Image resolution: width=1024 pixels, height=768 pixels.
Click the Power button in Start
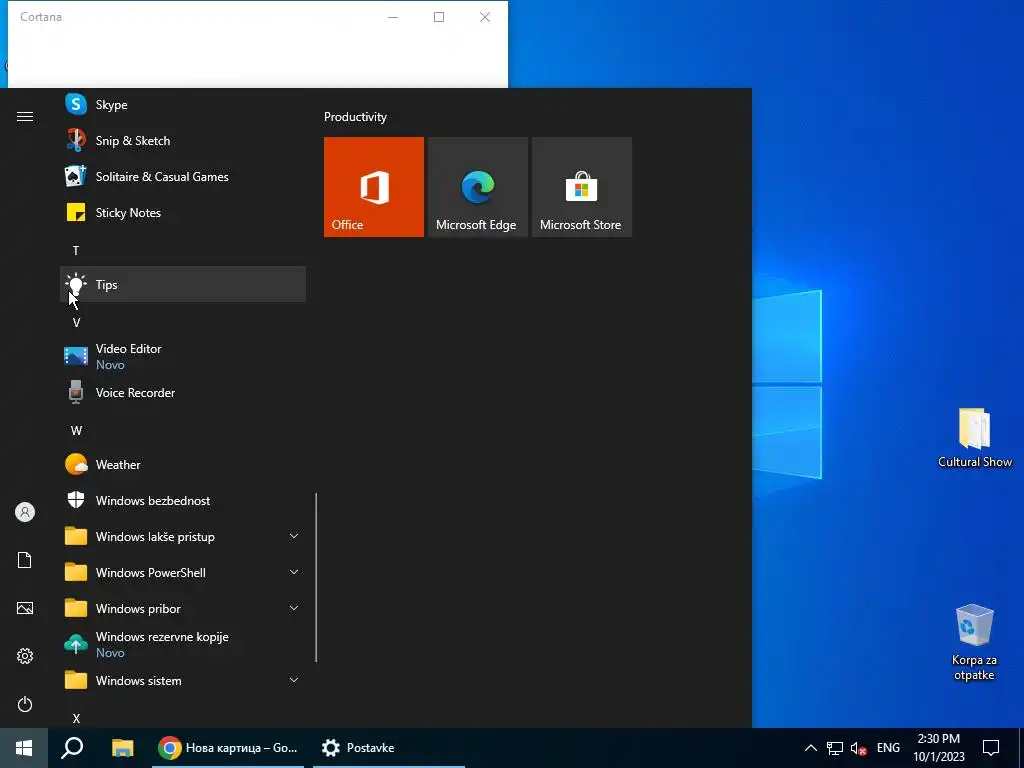point(25,704)
